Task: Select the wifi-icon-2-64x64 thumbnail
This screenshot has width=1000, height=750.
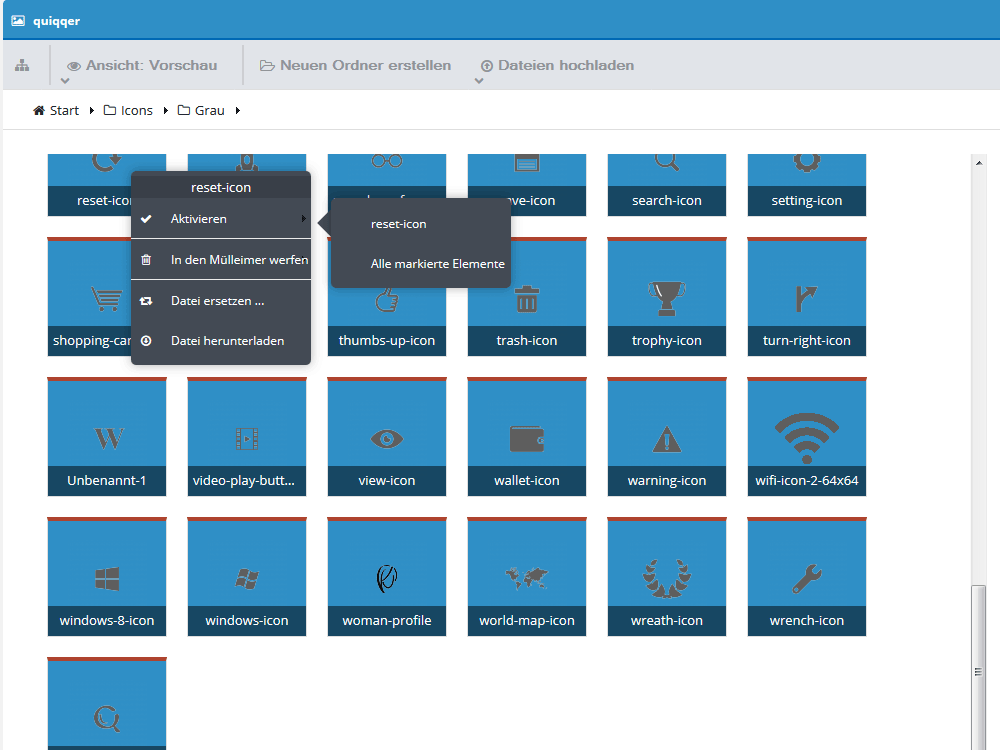Action: tap(807, 438)
